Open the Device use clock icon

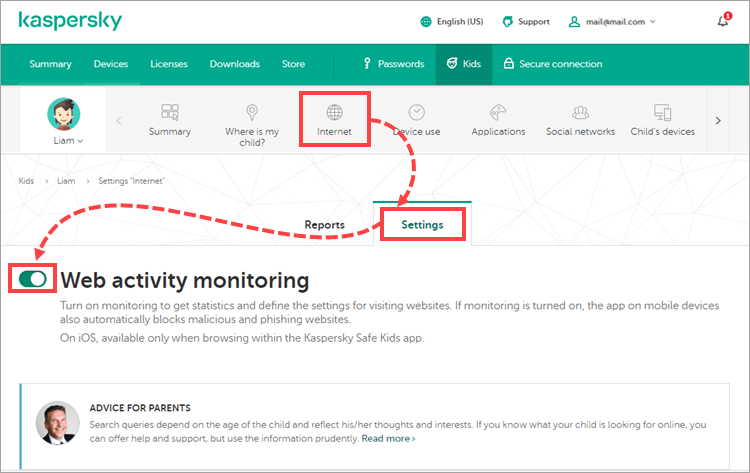(x=416, y=113)
